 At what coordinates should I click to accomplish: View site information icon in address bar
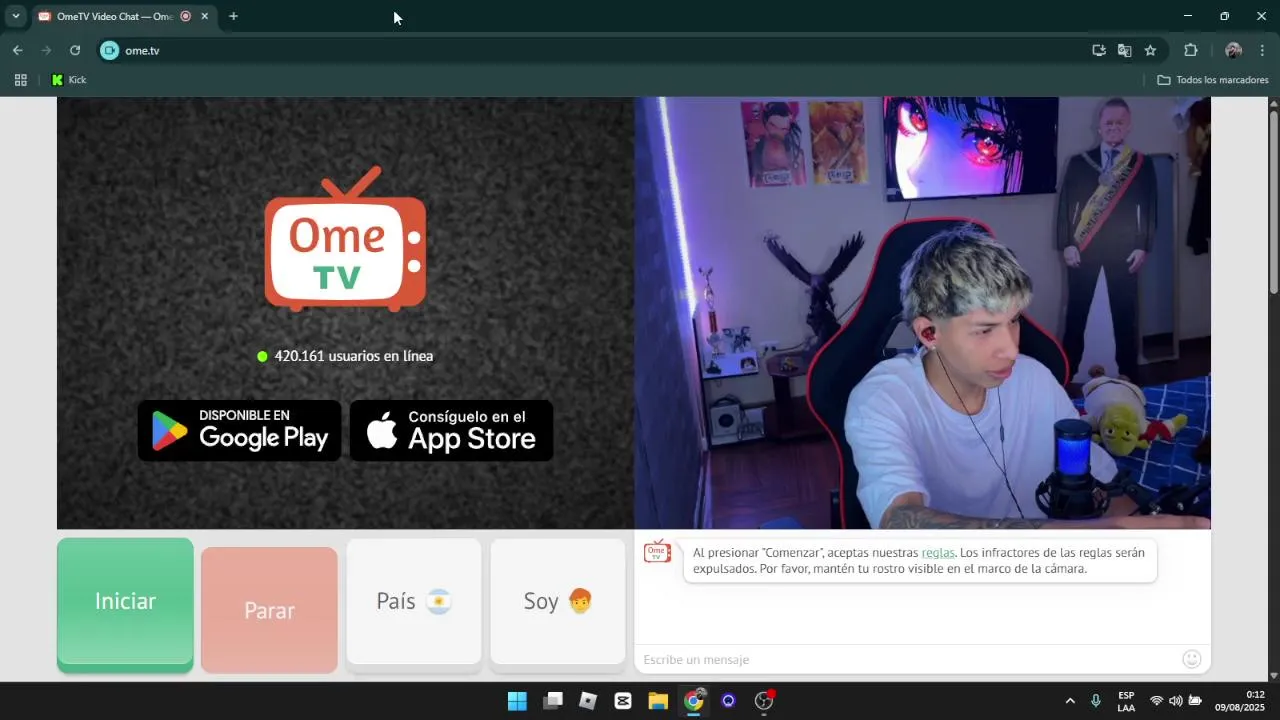pos(110,50)
